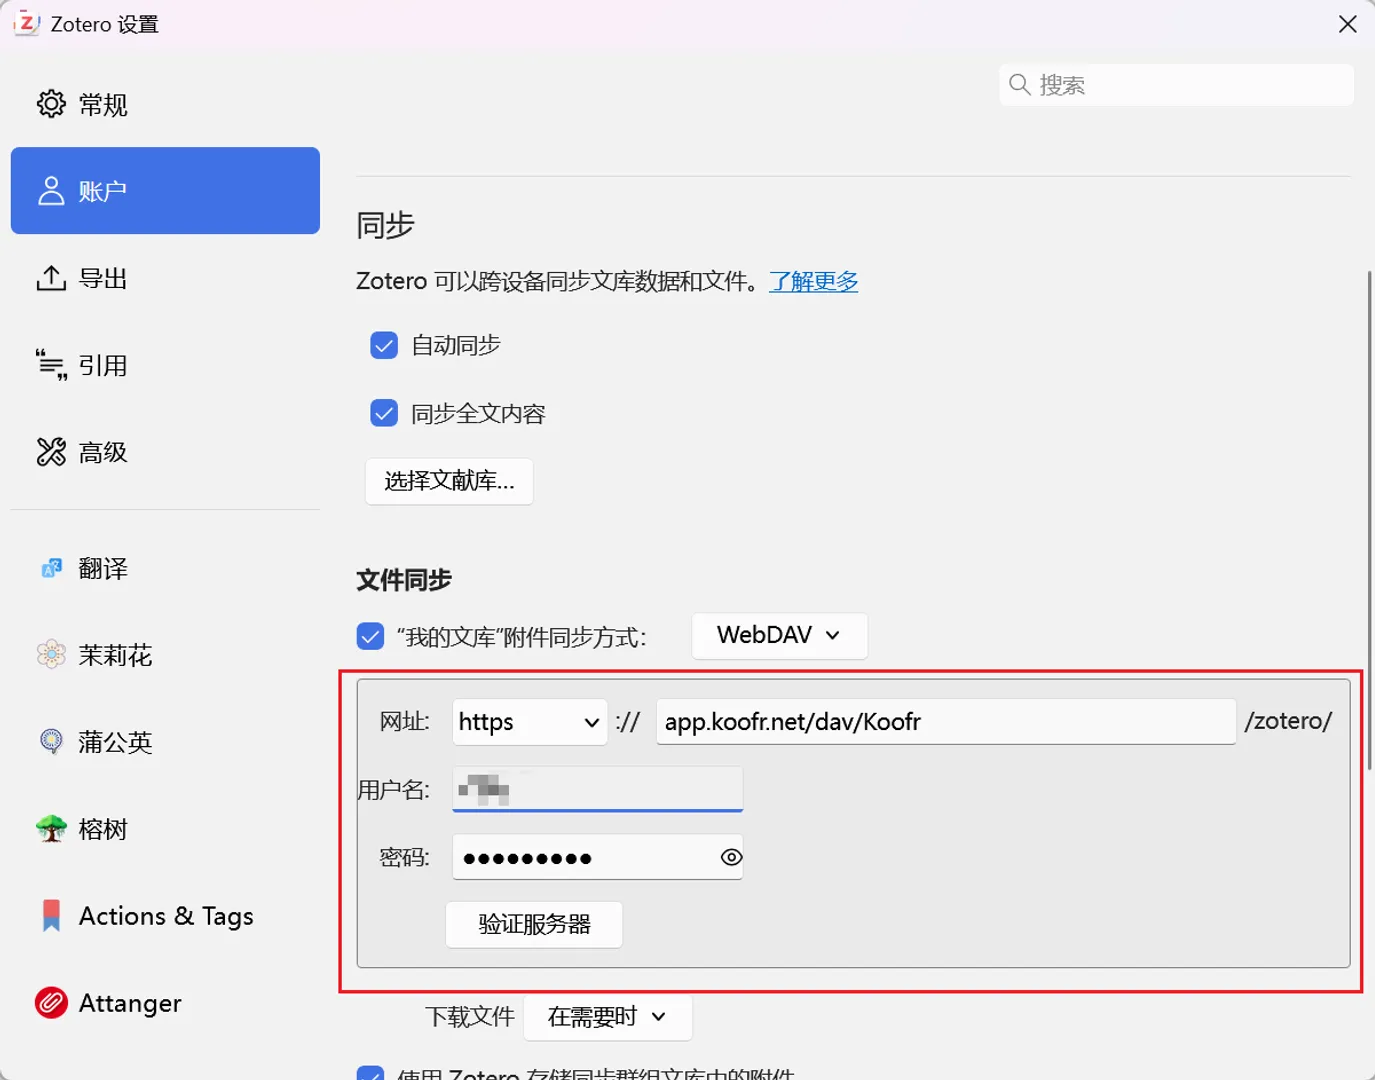Click the 验证服务器 button
Image resolution: width=1375 pixels, height=1080 pixels.
(534, 924)
